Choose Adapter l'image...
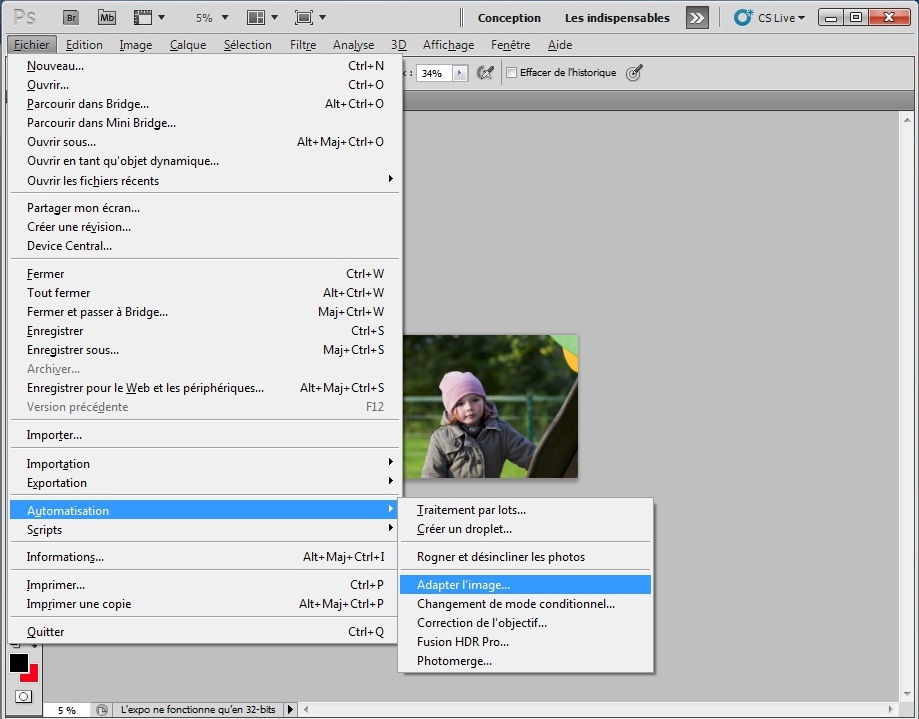The height and width of the screenshot is (719, 919). point(526,585)
